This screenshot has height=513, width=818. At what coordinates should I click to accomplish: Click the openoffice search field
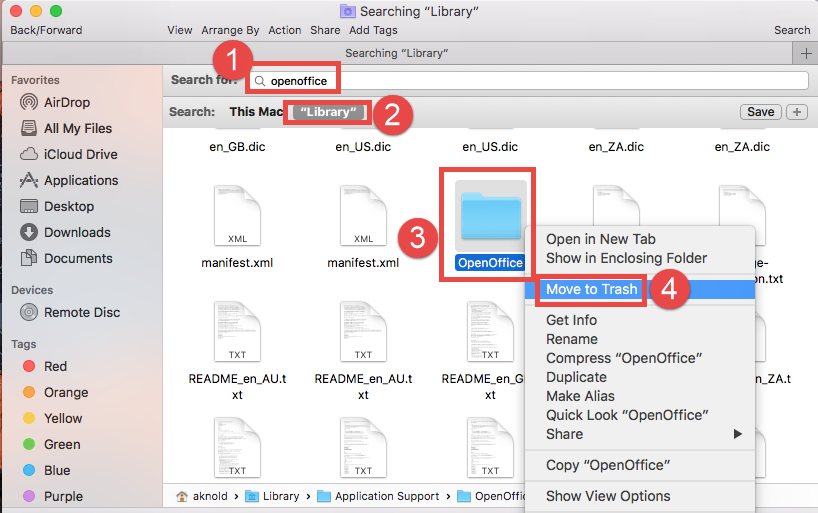529,81
